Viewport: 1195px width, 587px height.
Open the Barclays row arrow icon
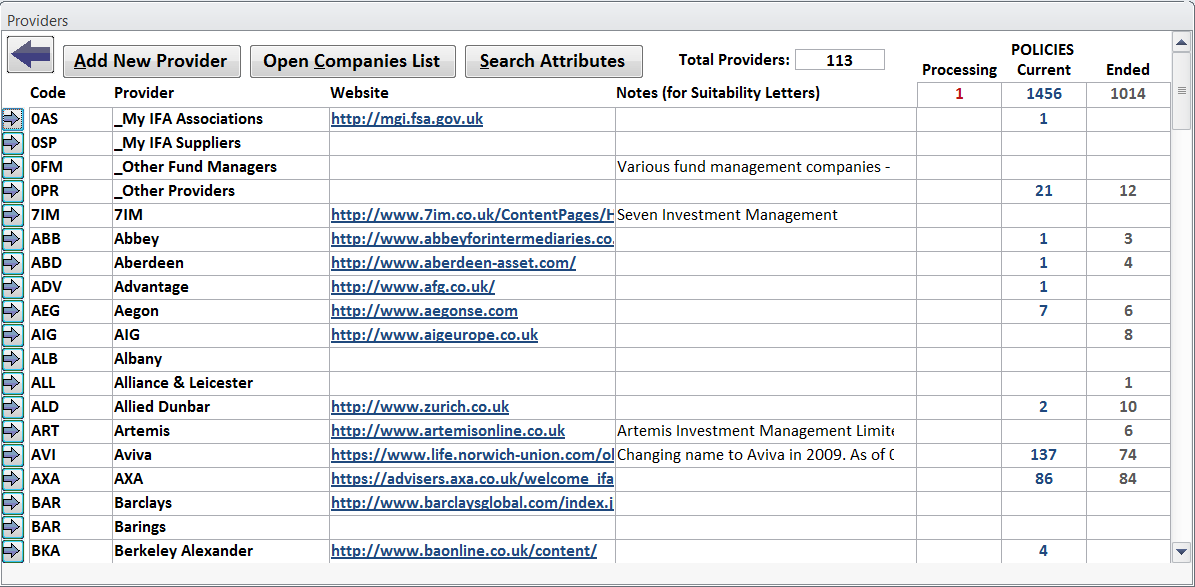14,503
